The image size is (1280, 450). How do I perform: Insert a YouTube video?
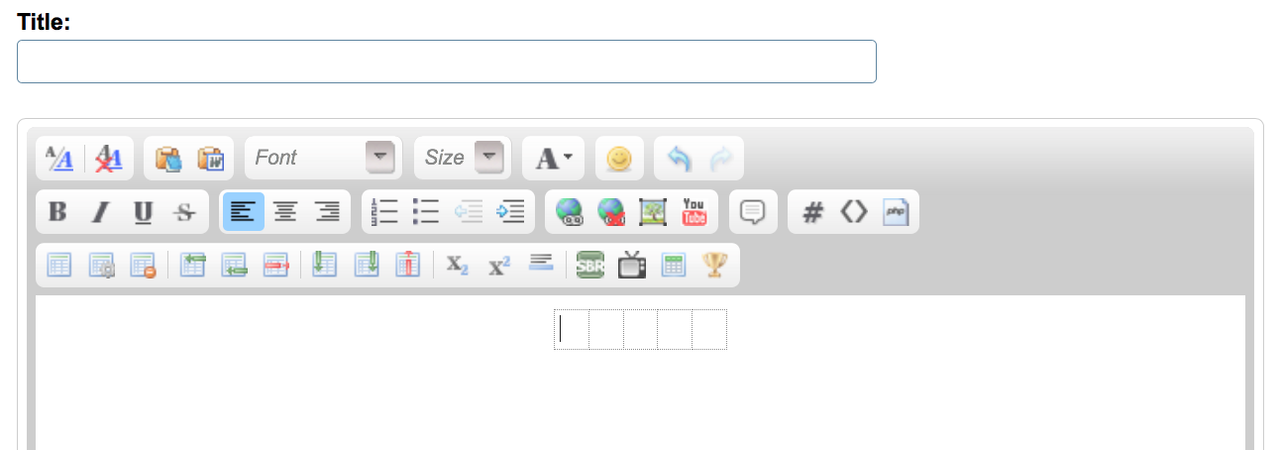click(x=694, y=212)
